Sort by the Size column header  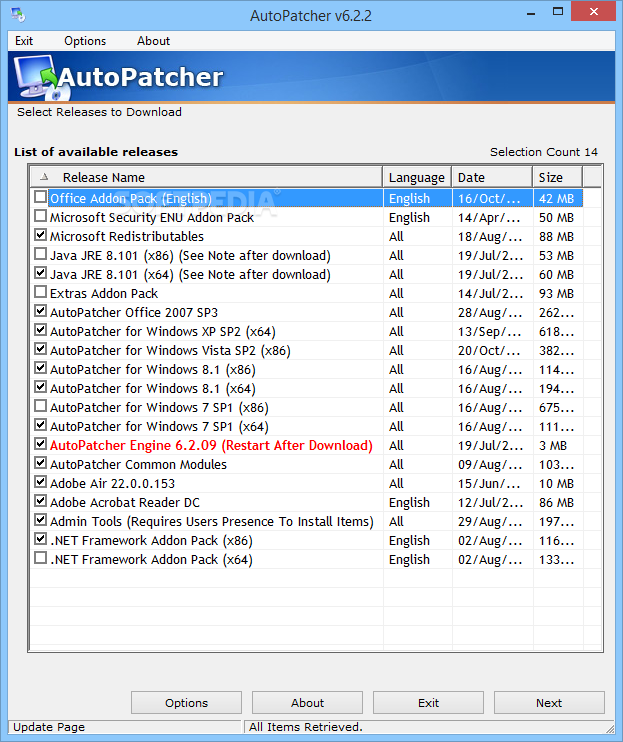coord(557,177)
